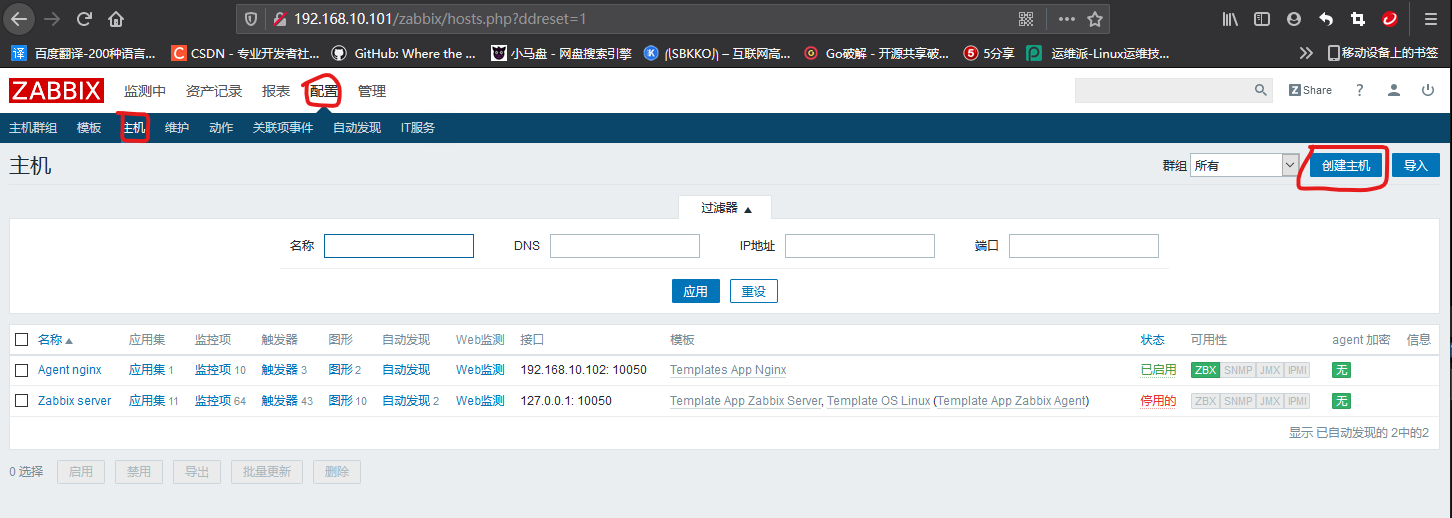Click the IP地址 filter input field
1452x518 pixels.
point(860,246)
